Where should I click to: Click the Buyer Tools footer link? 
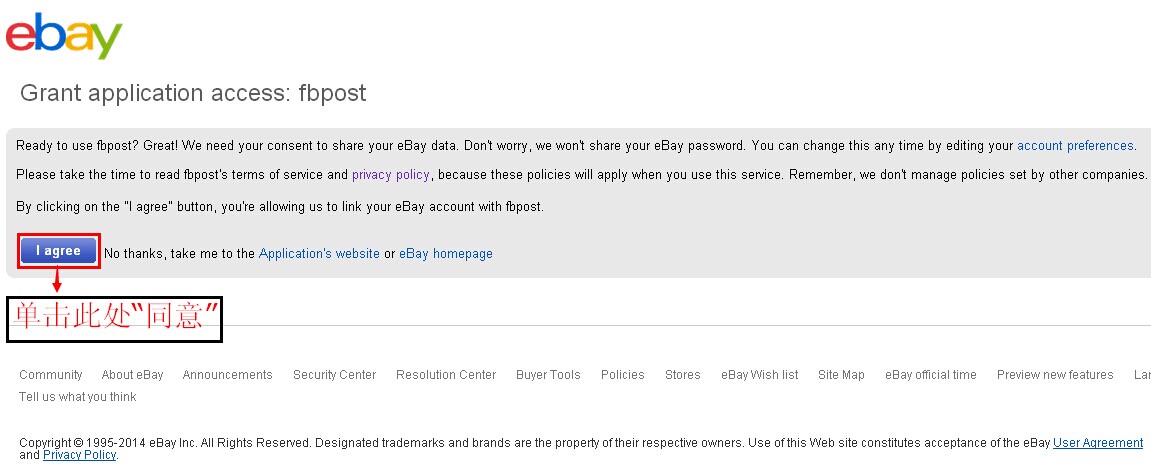(x=548, y=375)
